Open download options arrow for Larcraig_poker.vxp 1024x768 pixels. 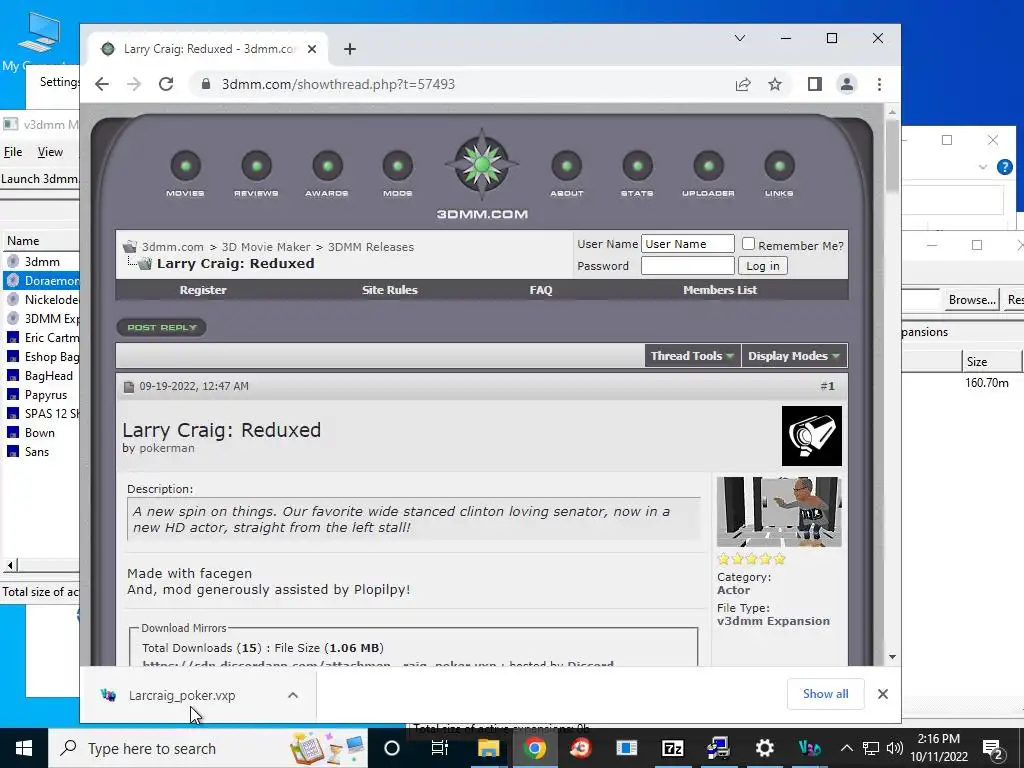click(293, 696)
